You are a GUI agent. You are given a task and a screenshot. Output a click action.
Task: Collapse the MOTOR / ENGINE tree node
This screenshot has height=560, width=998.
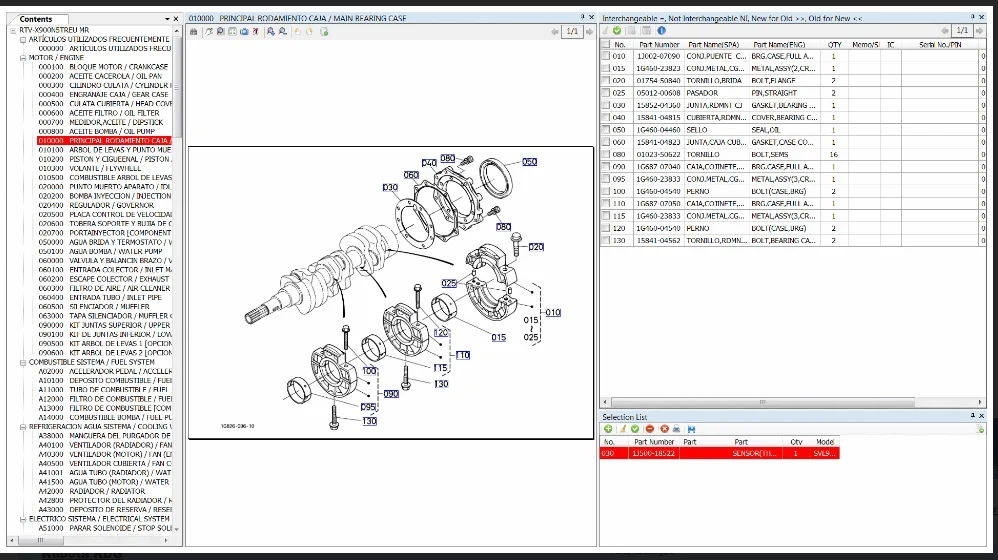tap(24, 58)
